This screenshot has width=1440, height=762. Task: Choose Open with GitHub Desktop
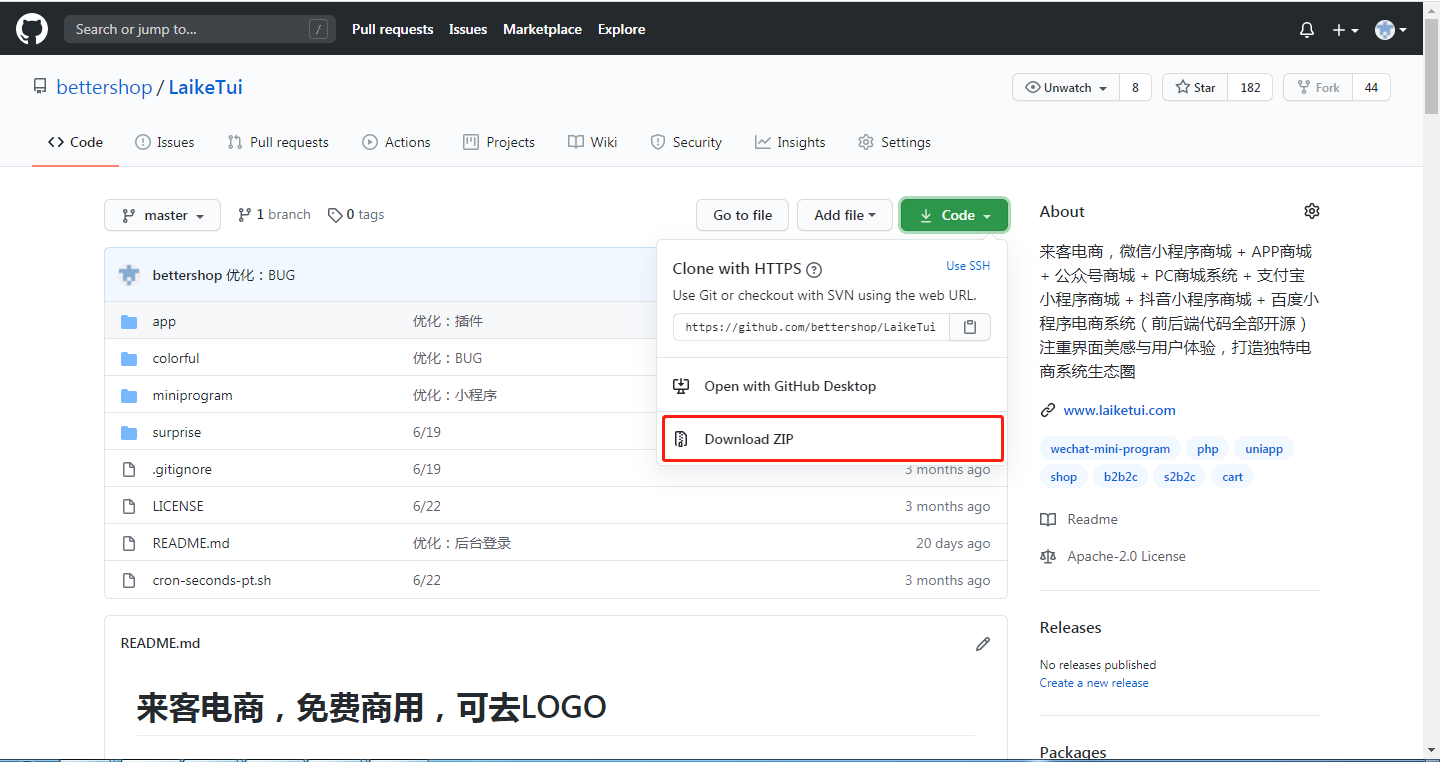click(832, 386)
